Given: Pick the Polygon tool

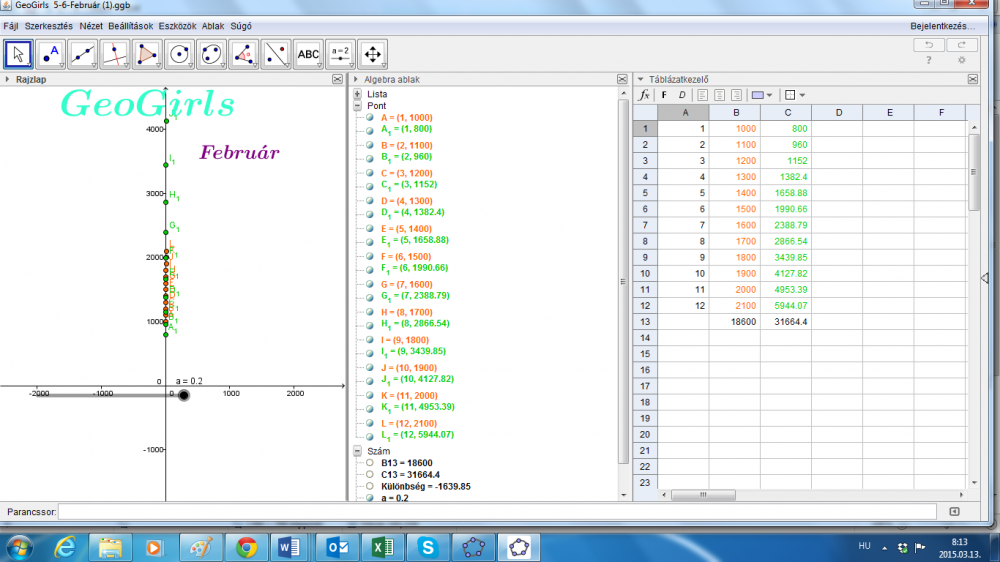Looking at the screenshot, I should point(147,54).
